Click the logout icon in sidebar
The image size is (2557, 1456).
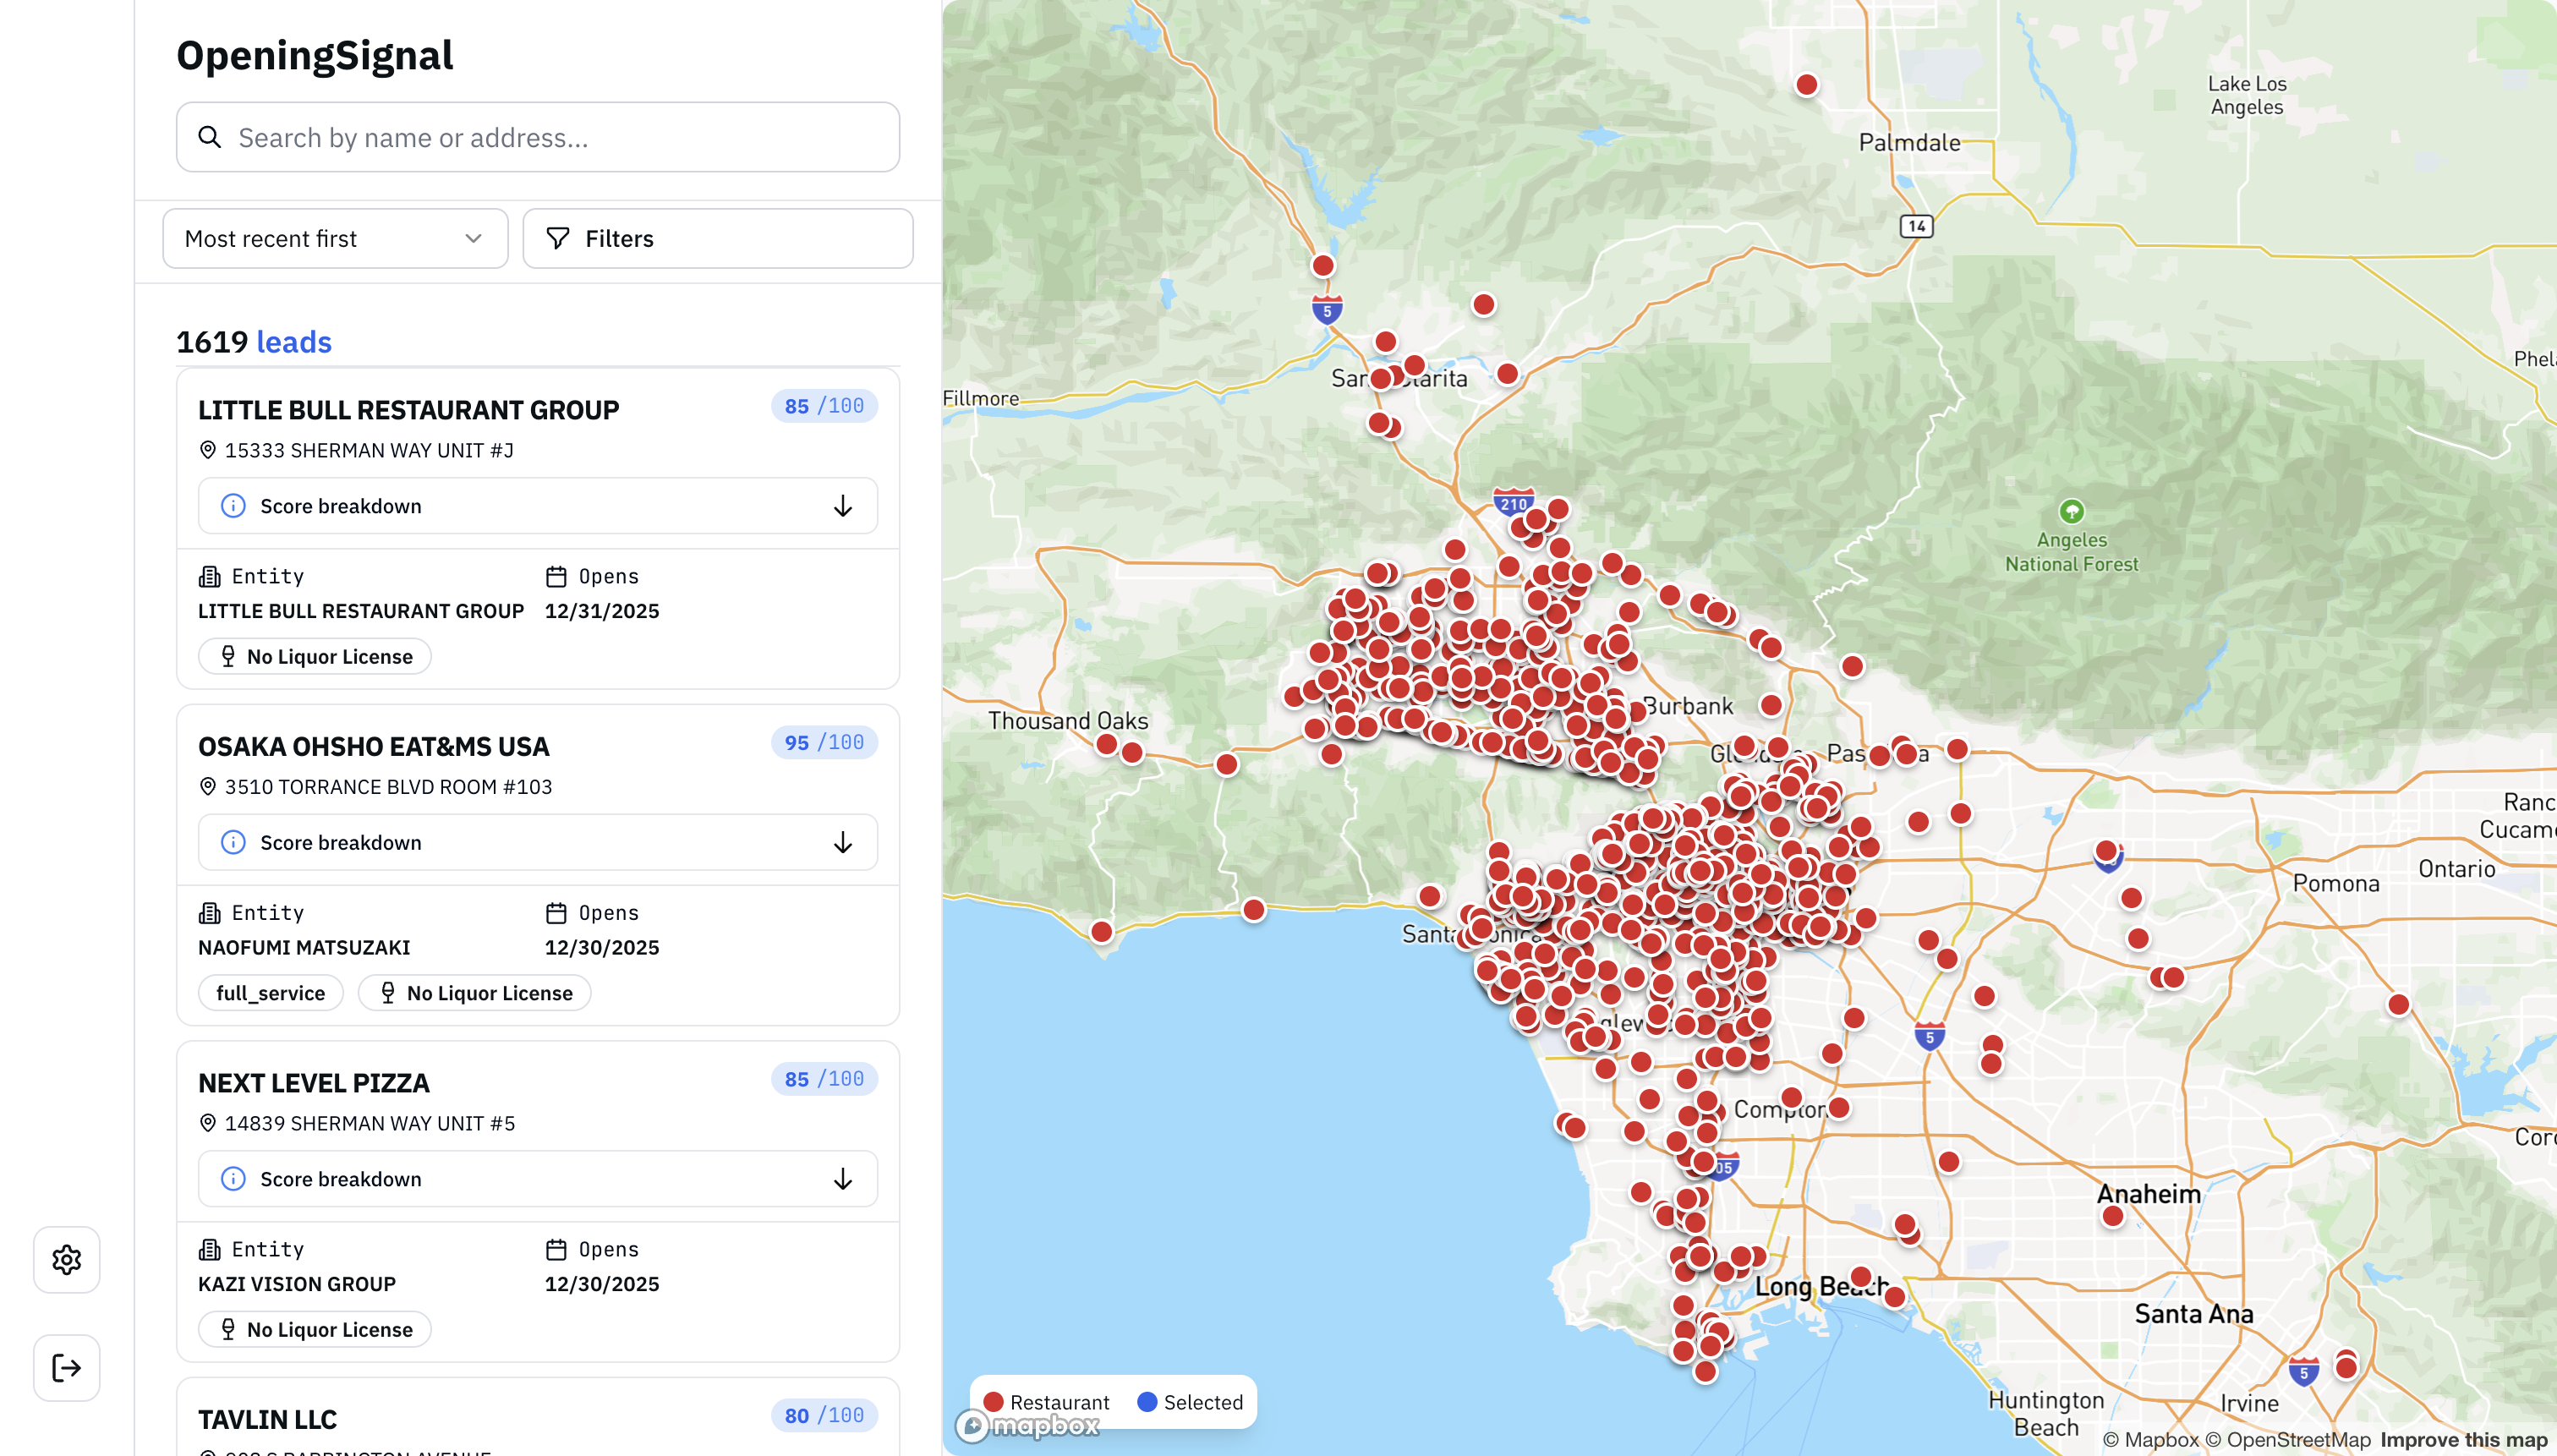click(66, 1368)
